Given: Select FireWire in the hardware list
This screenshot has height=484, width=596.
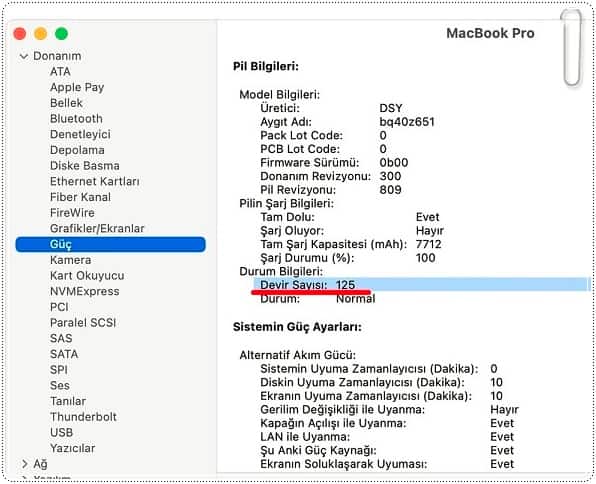Looking at the screenshot, I should coord(72,213).
